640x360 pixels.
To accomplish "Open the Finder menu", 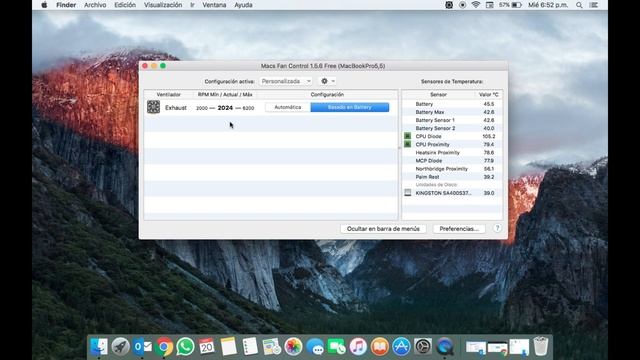I will [66, 5].
